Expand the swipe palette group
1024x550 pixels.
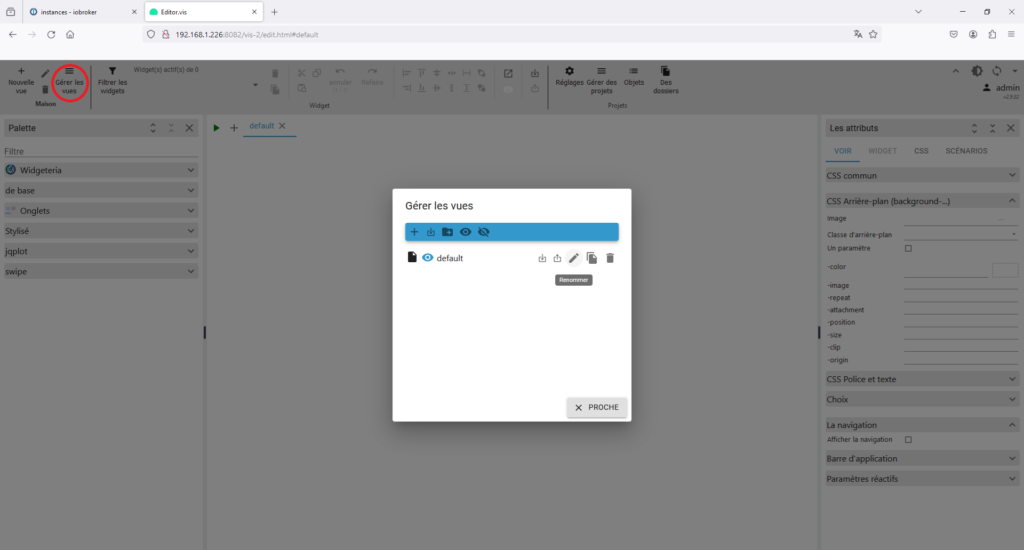point(101,271)
